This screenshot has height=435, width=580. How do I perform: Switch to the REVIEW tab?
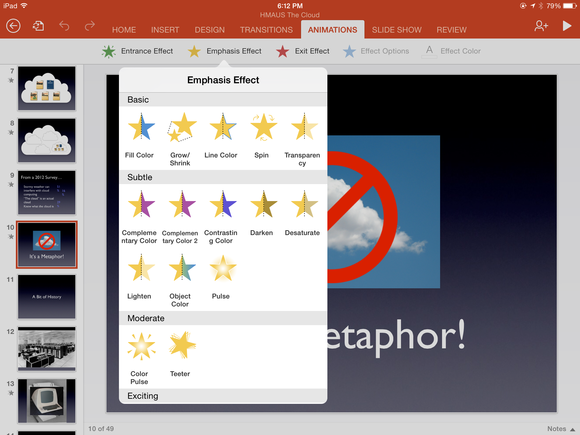tap(451, 30)
